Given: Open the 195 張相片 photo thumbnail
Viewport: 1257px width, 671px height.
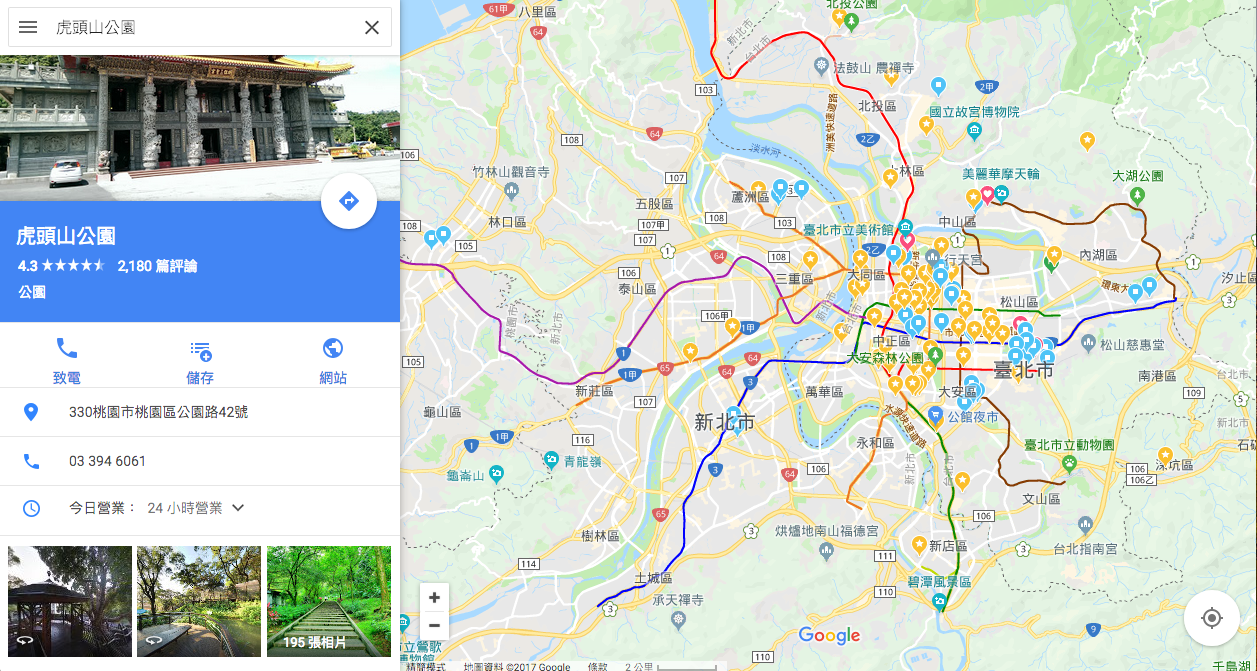Looking at the screenshot, I should [x=329, y=601].
